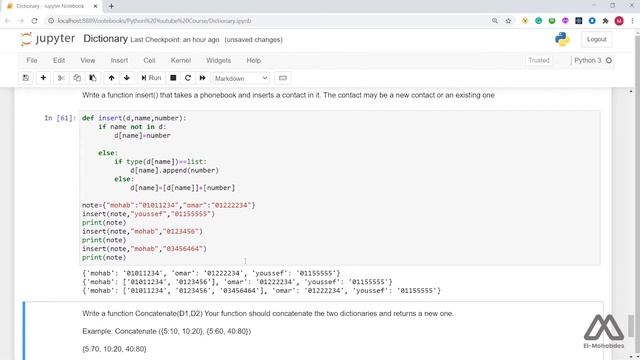Open the browser three-dot menu

point(632,20)
